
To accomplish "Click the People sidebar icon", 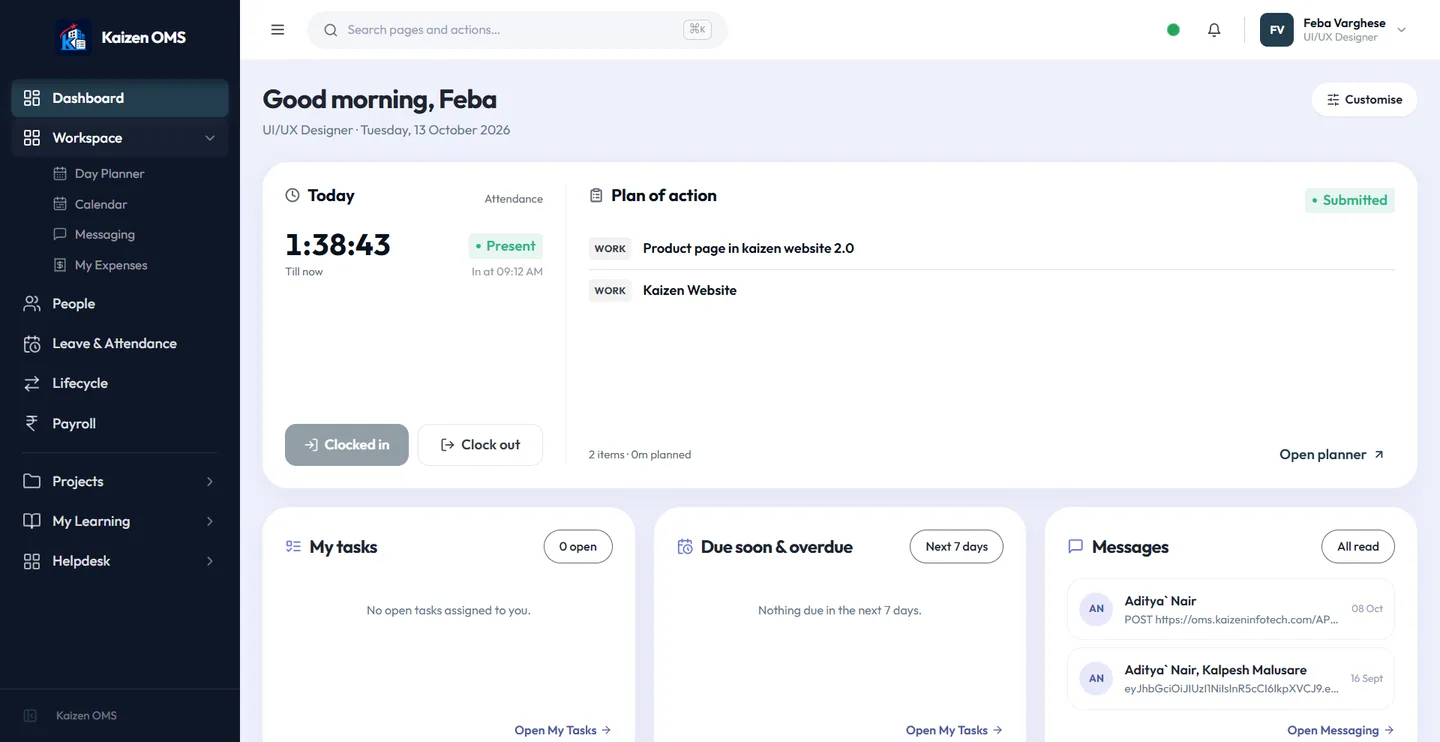I will [x=32, y=304].
